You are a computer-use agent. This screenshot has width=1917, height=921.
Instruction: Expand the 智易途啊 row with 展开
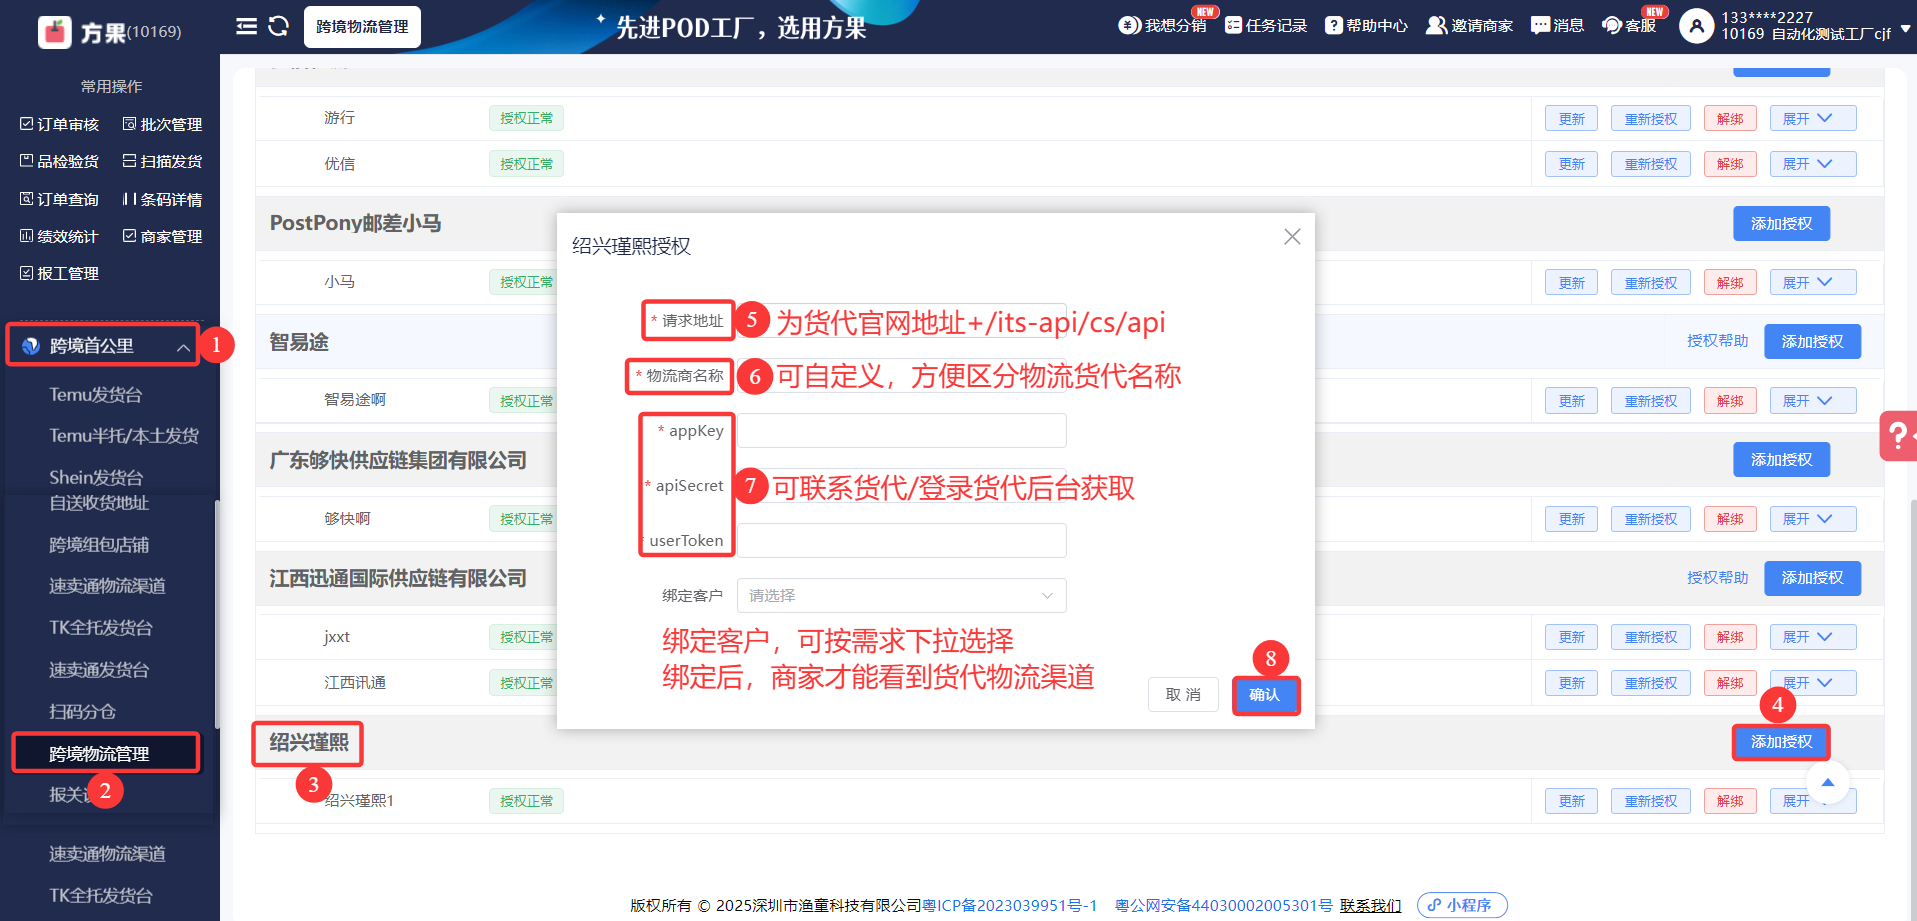point(1812,400)
